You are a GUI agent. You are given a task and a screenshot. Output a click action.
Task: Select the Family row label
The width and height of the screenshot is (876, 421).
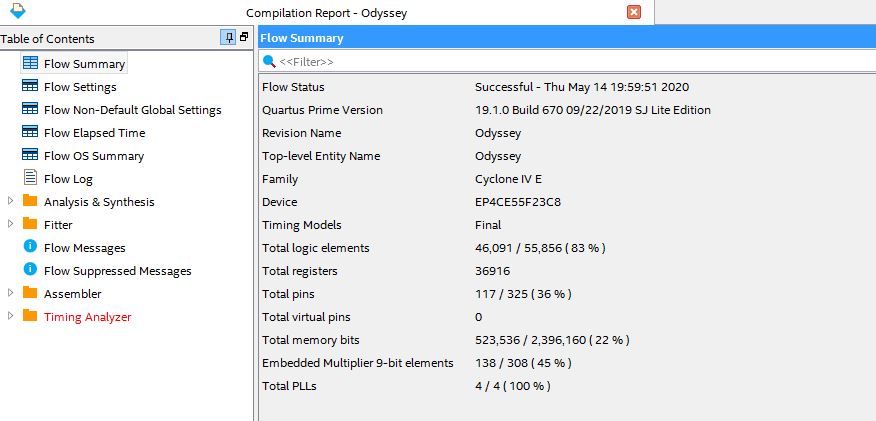click(x=280, y=179)
